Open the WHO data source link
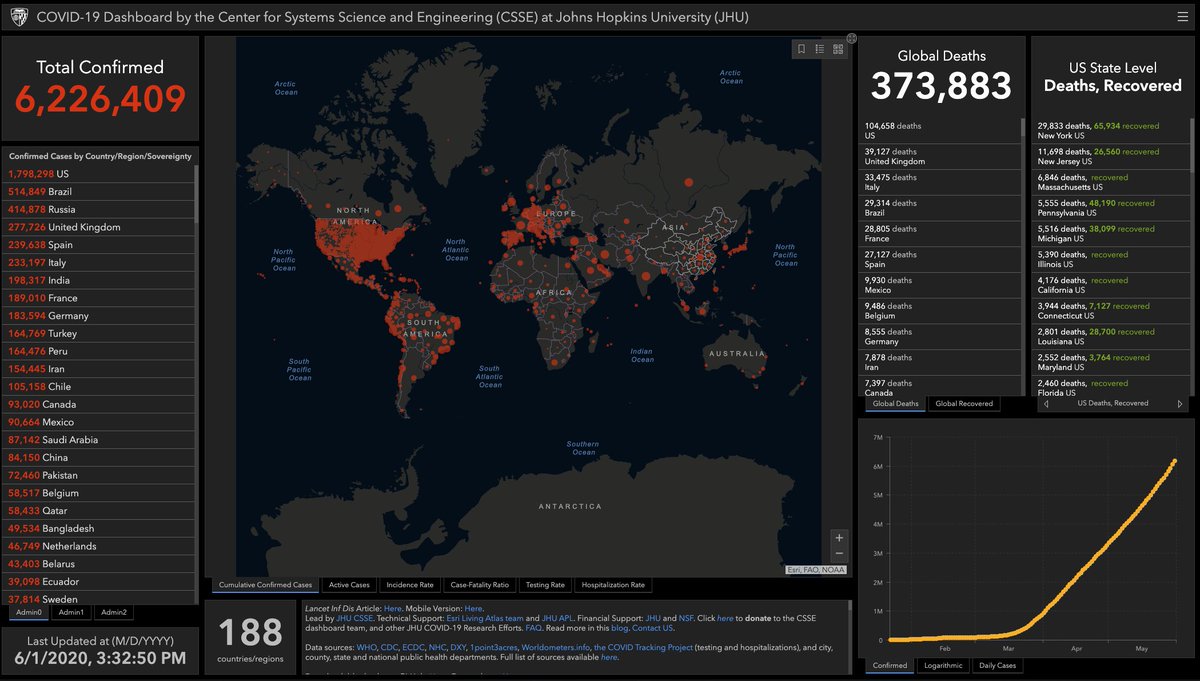This screenshot has width=1200, height=681. [366, 647]
